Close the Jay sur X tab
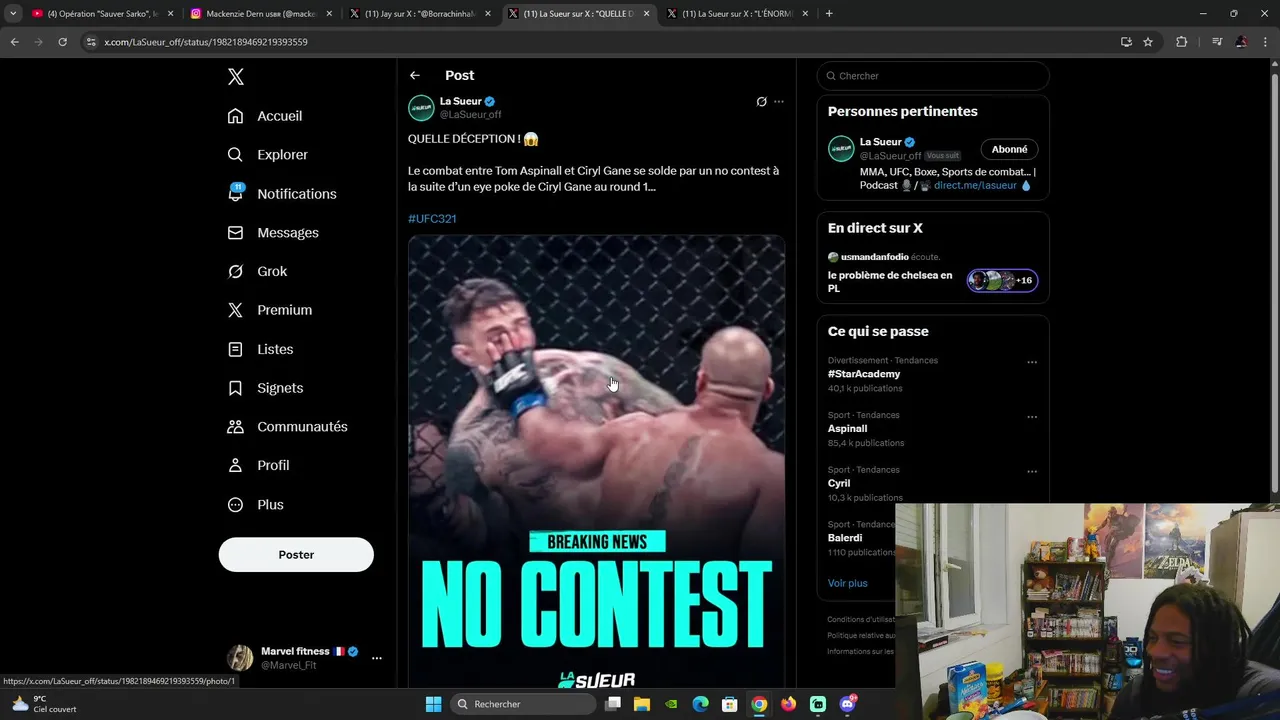 (488, 14)
